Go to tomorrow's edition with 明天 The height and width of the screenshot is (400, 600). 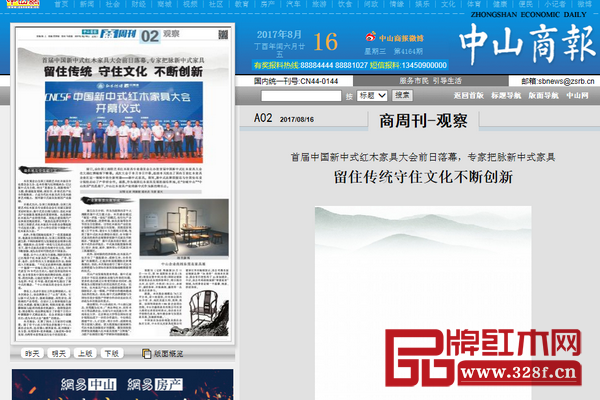[59, 353]
